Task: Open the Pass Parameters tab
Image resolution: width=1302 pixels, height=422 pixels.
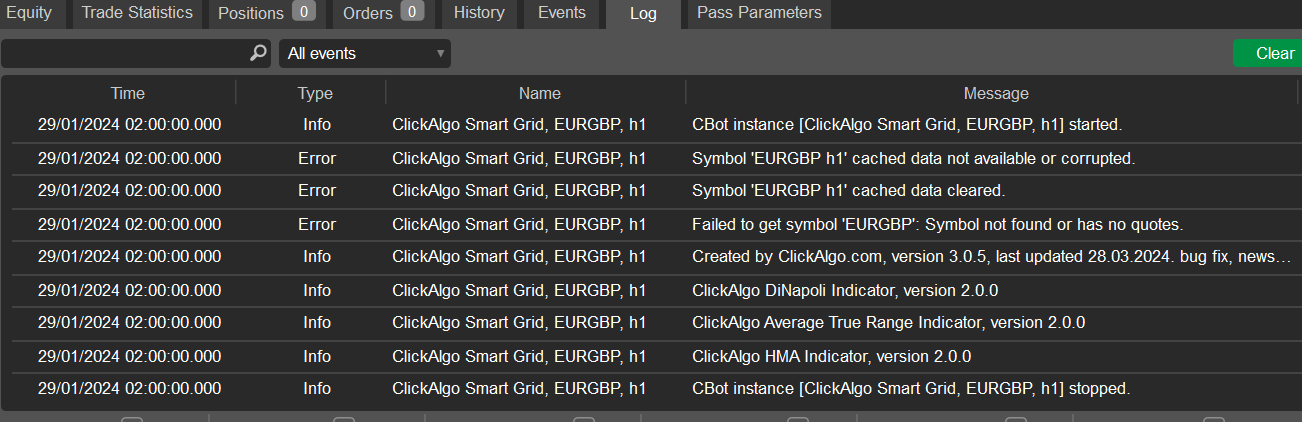Action: click(x=759, y=13)
